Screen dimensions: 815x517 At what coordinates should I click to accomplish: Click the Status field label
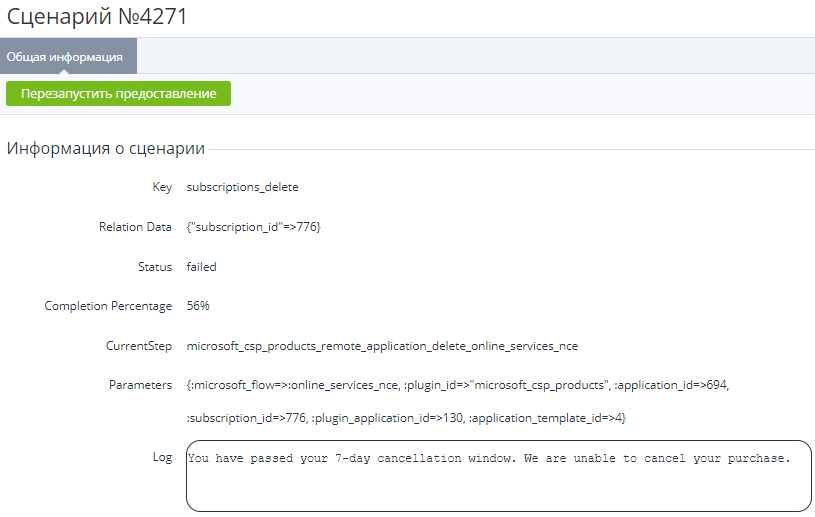click(x=155, y=267)
